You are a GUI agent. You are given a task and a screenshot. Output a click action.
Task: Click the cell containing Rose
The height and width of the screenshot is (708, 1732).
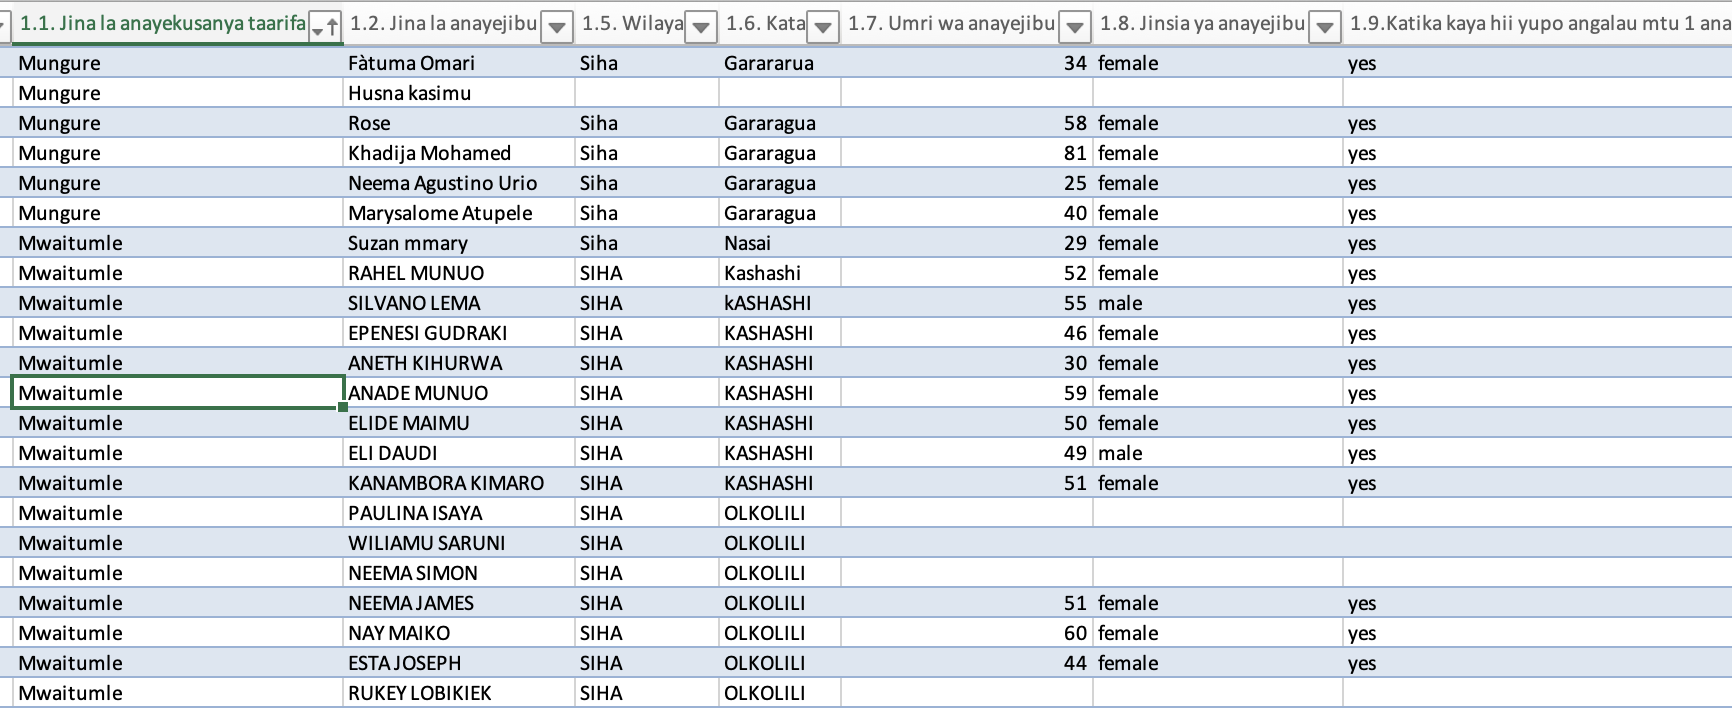tap(460, 123)
